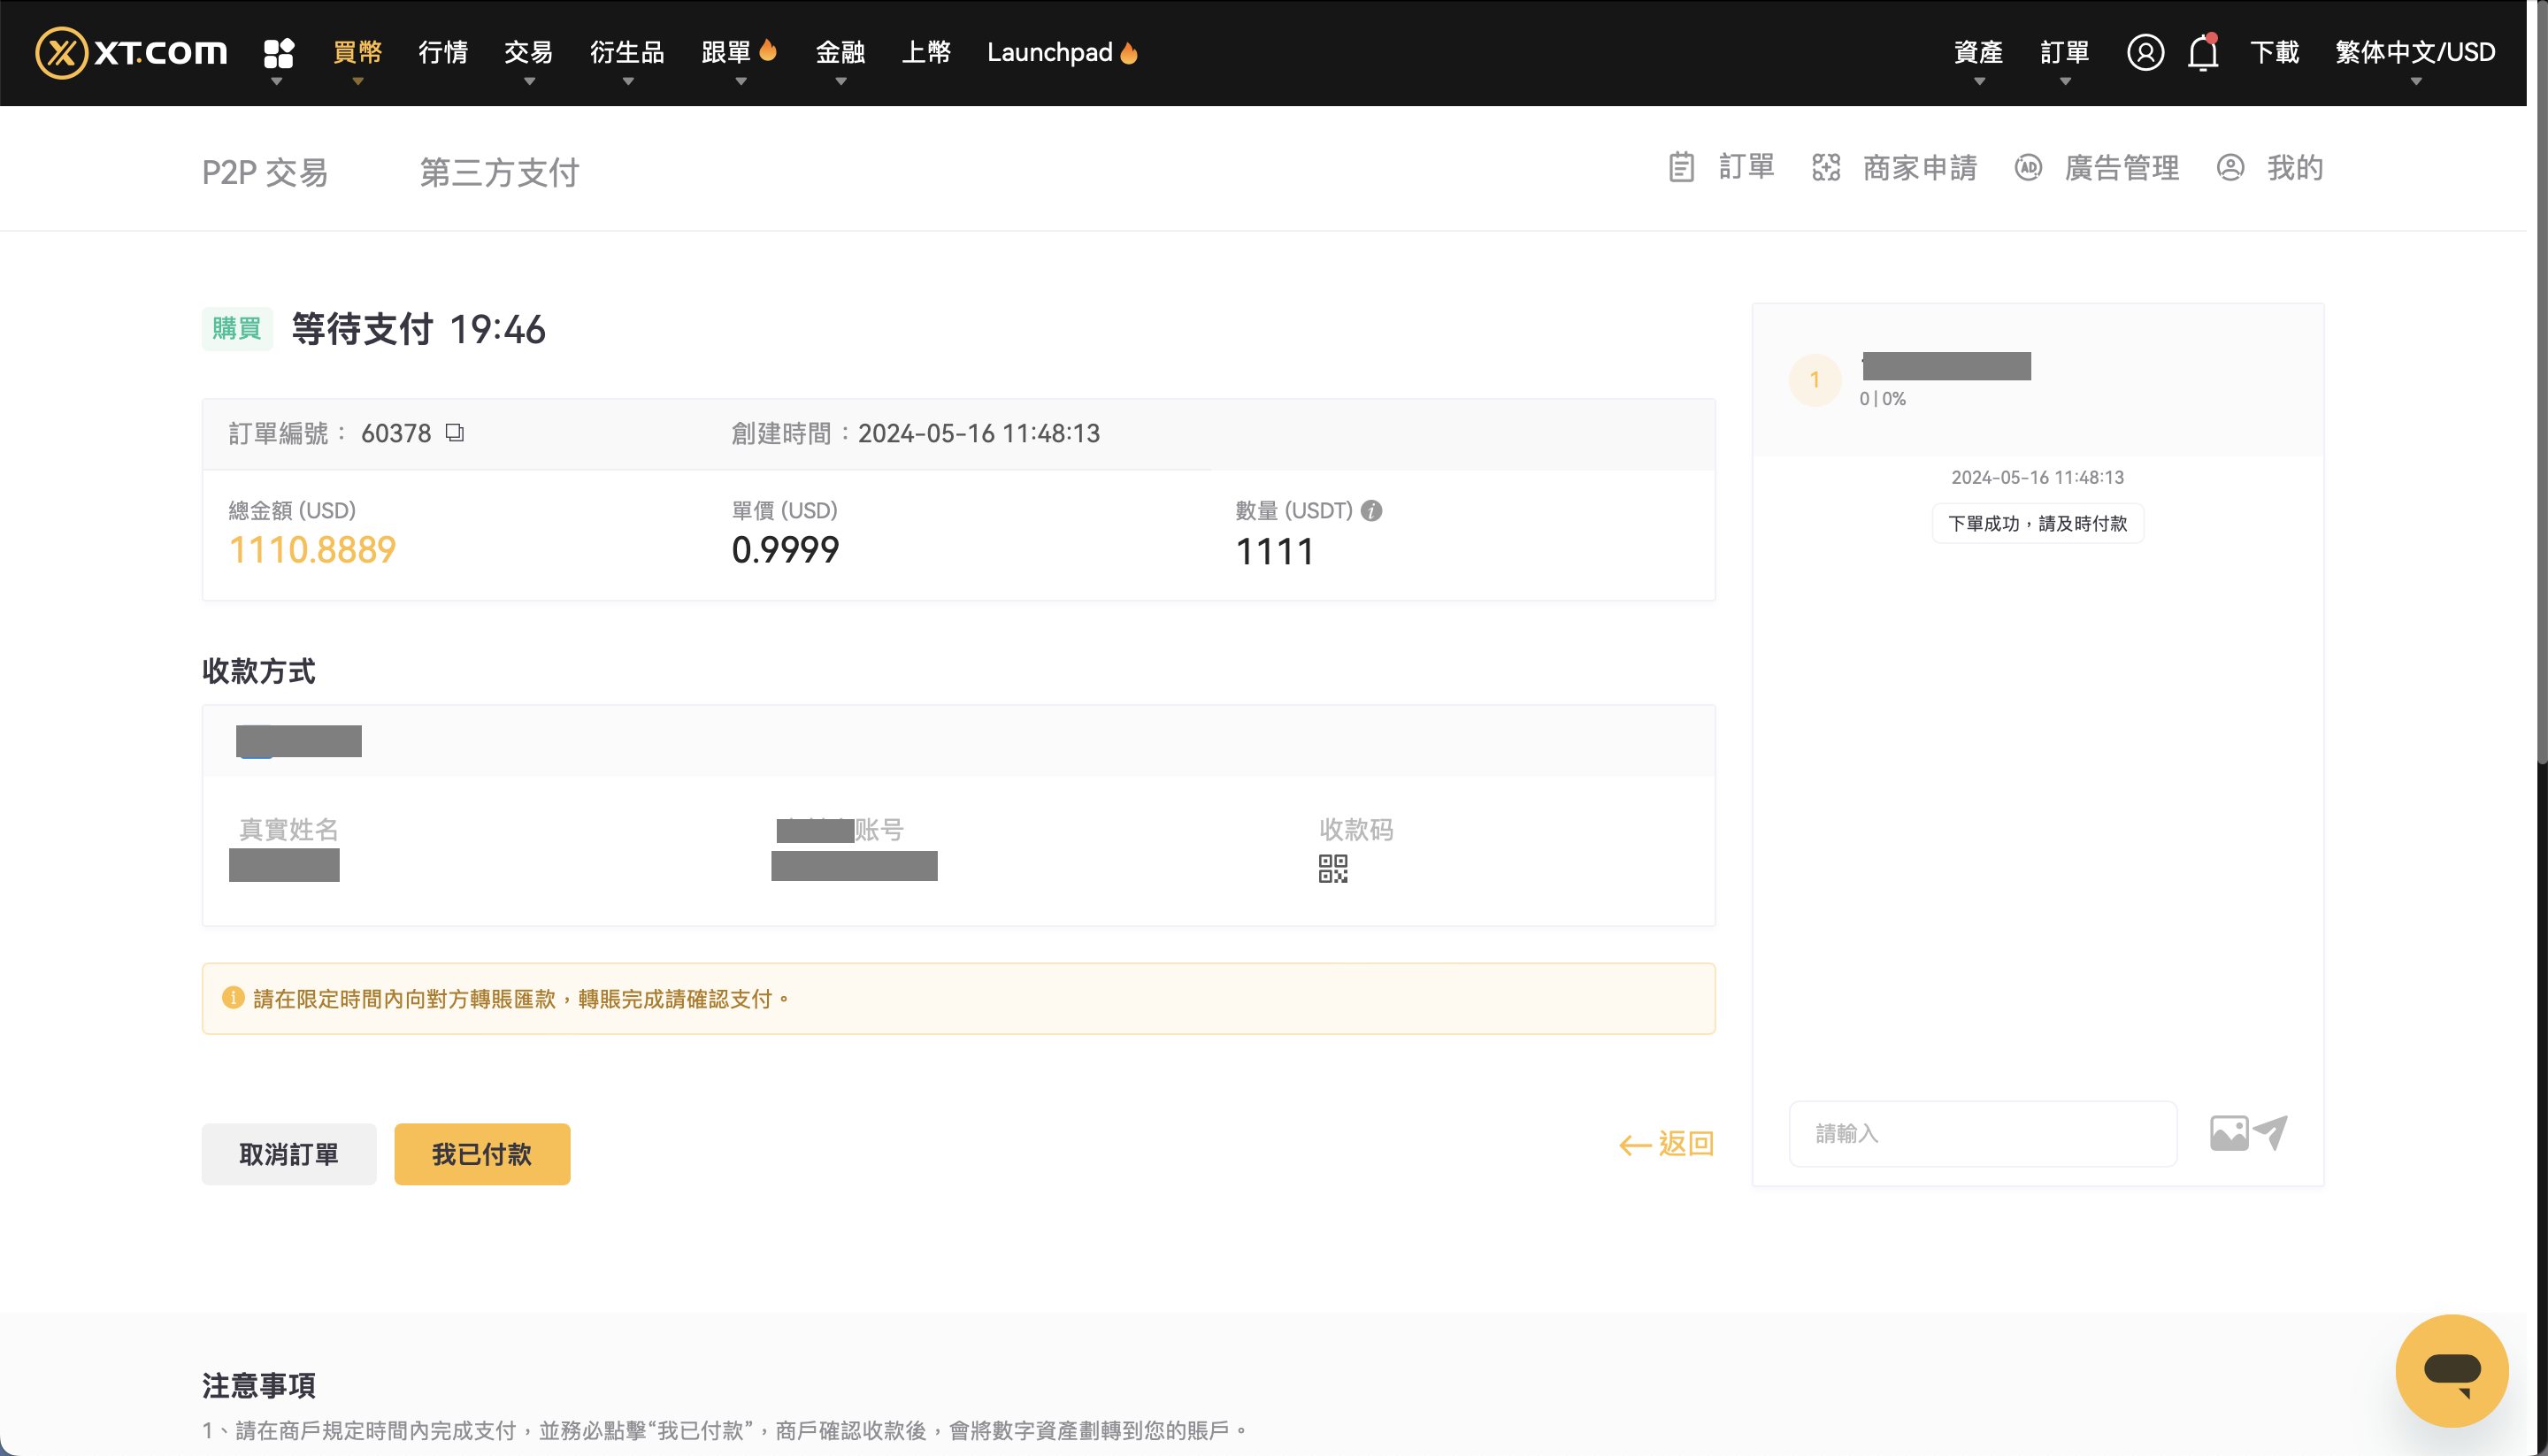2548x1456 pixels.
Task: Click the quantity value 1111
Action: click(1275, 551)
